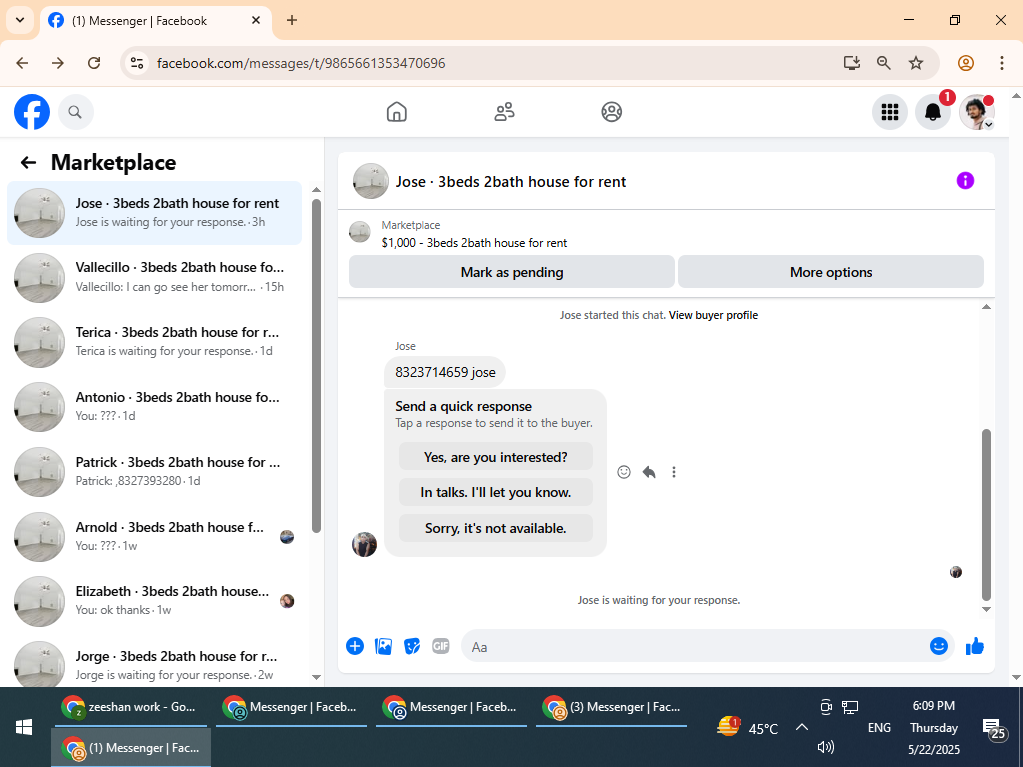The height and width of the screenshot is (767, 1023).
Task: Choose a sticker icon
Action: [412, 646]
